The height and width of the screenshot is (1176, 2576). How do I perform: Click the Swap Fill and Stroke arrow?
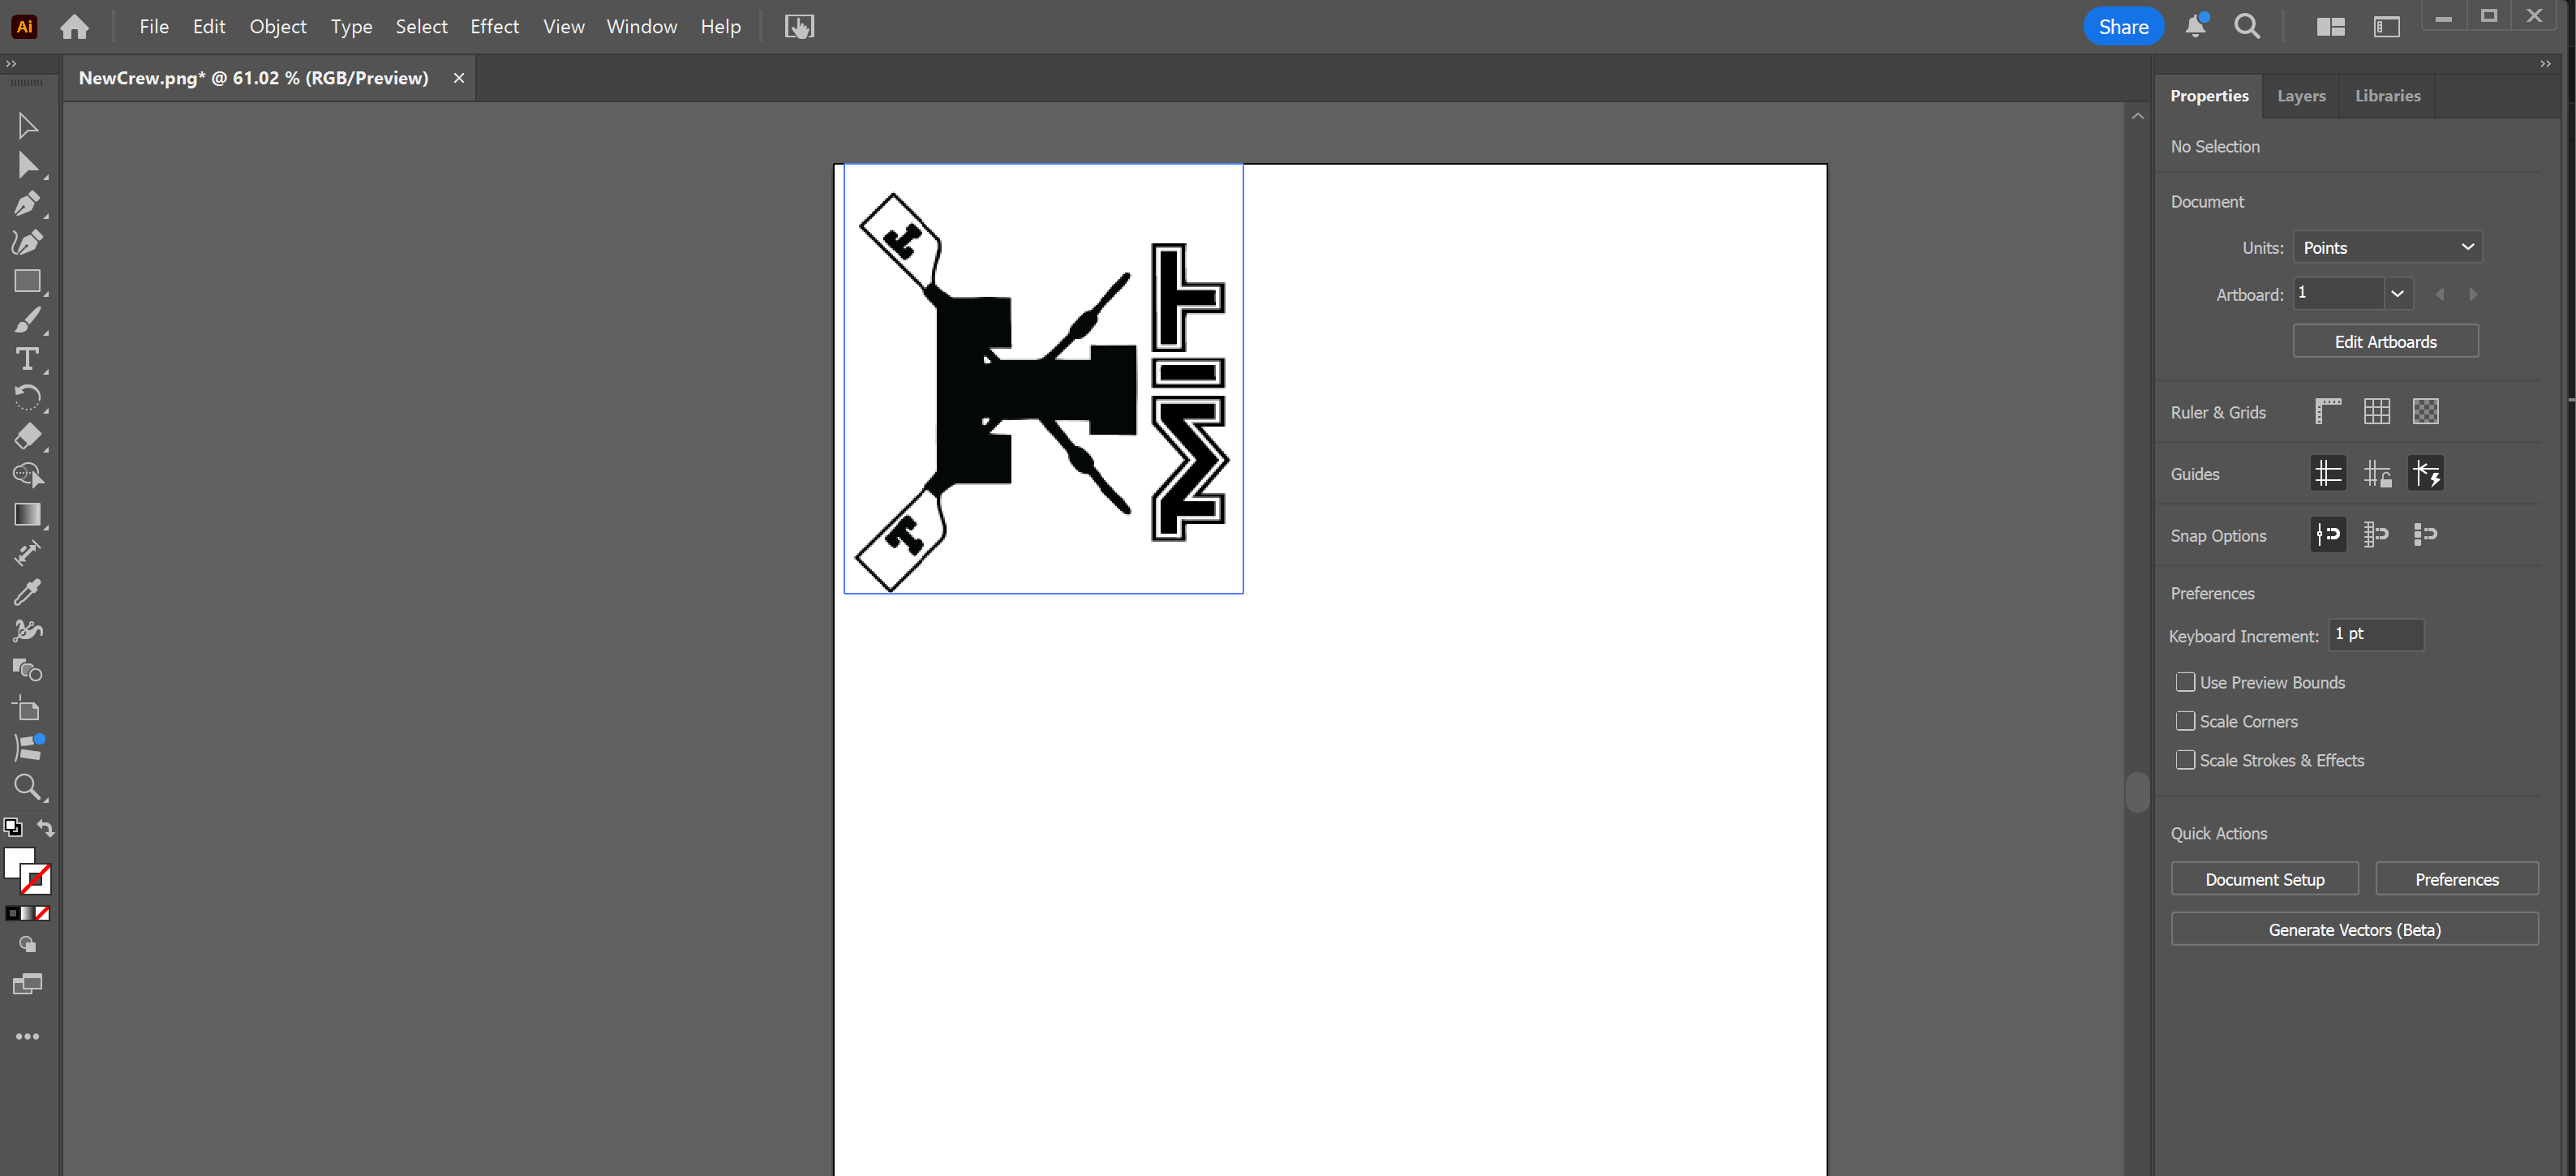click(x=46, y=828)
